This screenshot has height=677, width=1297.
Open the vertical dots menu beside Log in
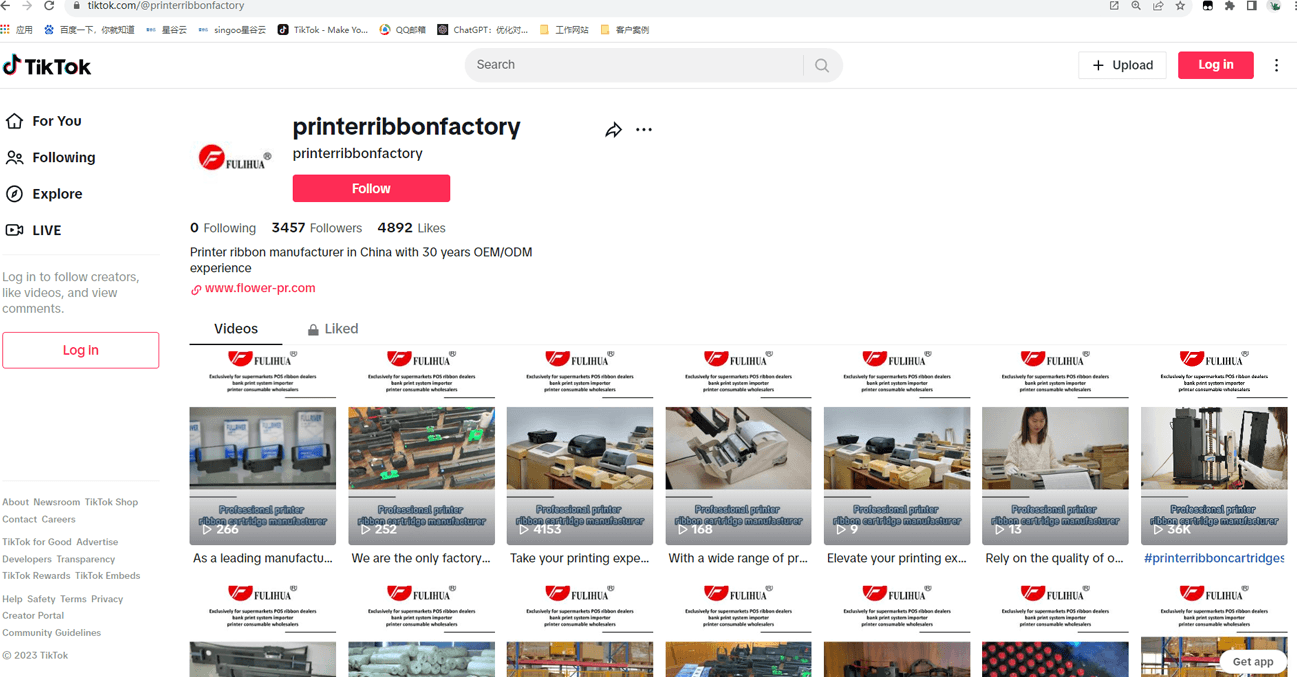pyautogui.click(x=1276, y=65)
